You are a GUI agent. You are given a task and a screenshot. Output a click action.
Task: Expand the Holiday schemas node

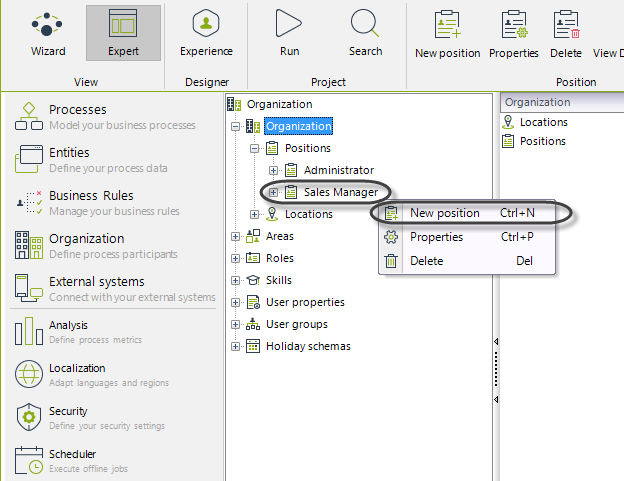click(x=235, y=347)
